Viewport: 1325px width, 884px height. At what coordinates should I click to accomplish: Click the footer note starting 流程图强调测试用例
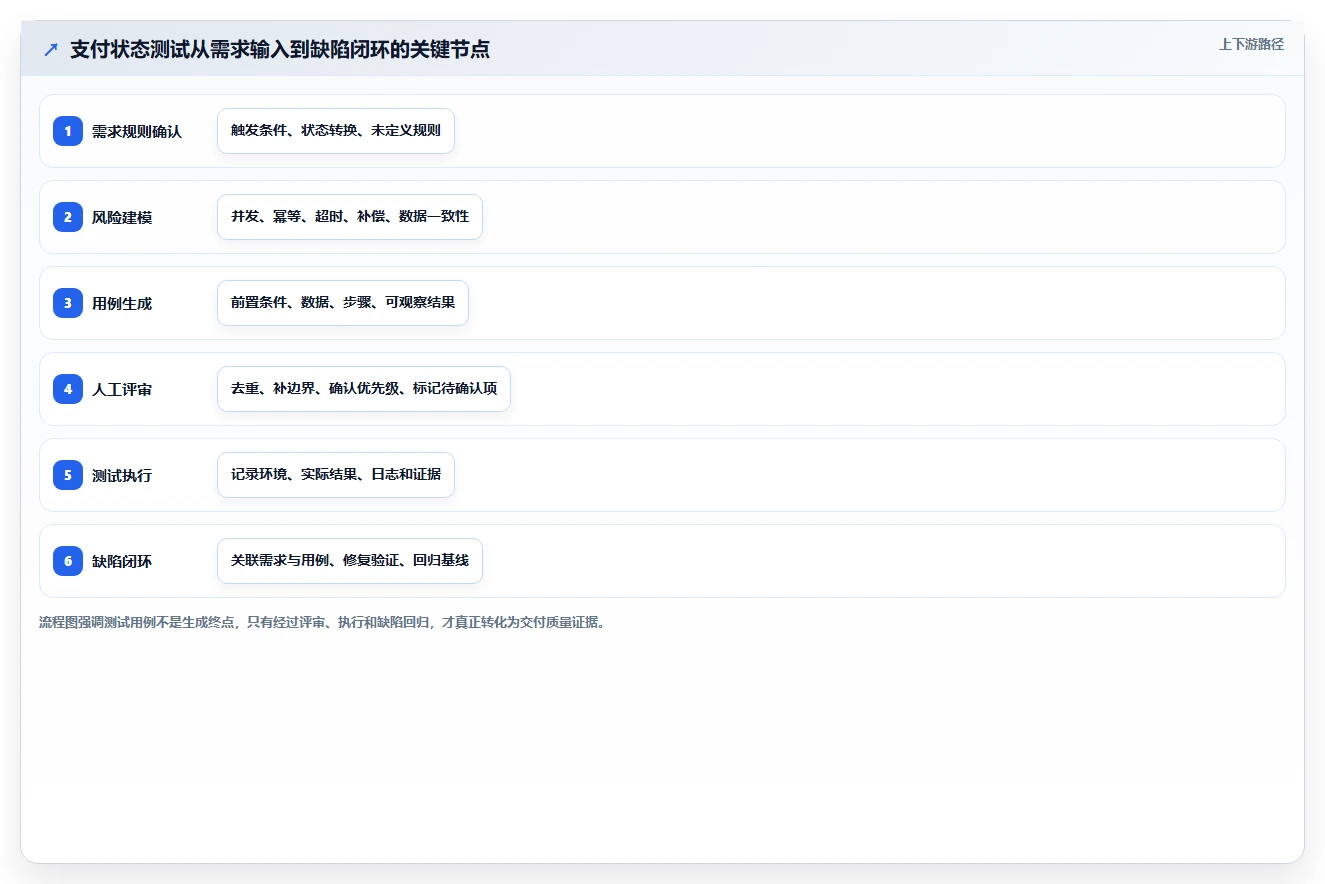[322, 622]
